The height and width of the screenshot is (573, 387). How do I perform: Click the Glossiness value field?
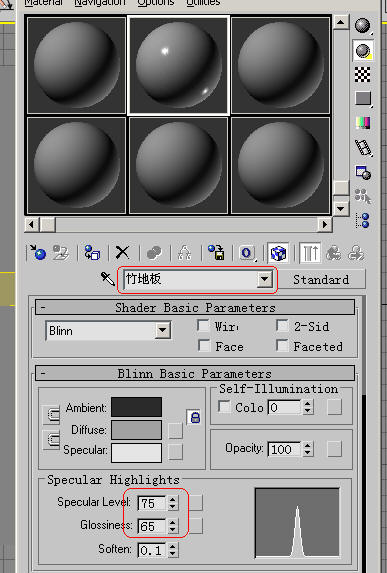152,527
